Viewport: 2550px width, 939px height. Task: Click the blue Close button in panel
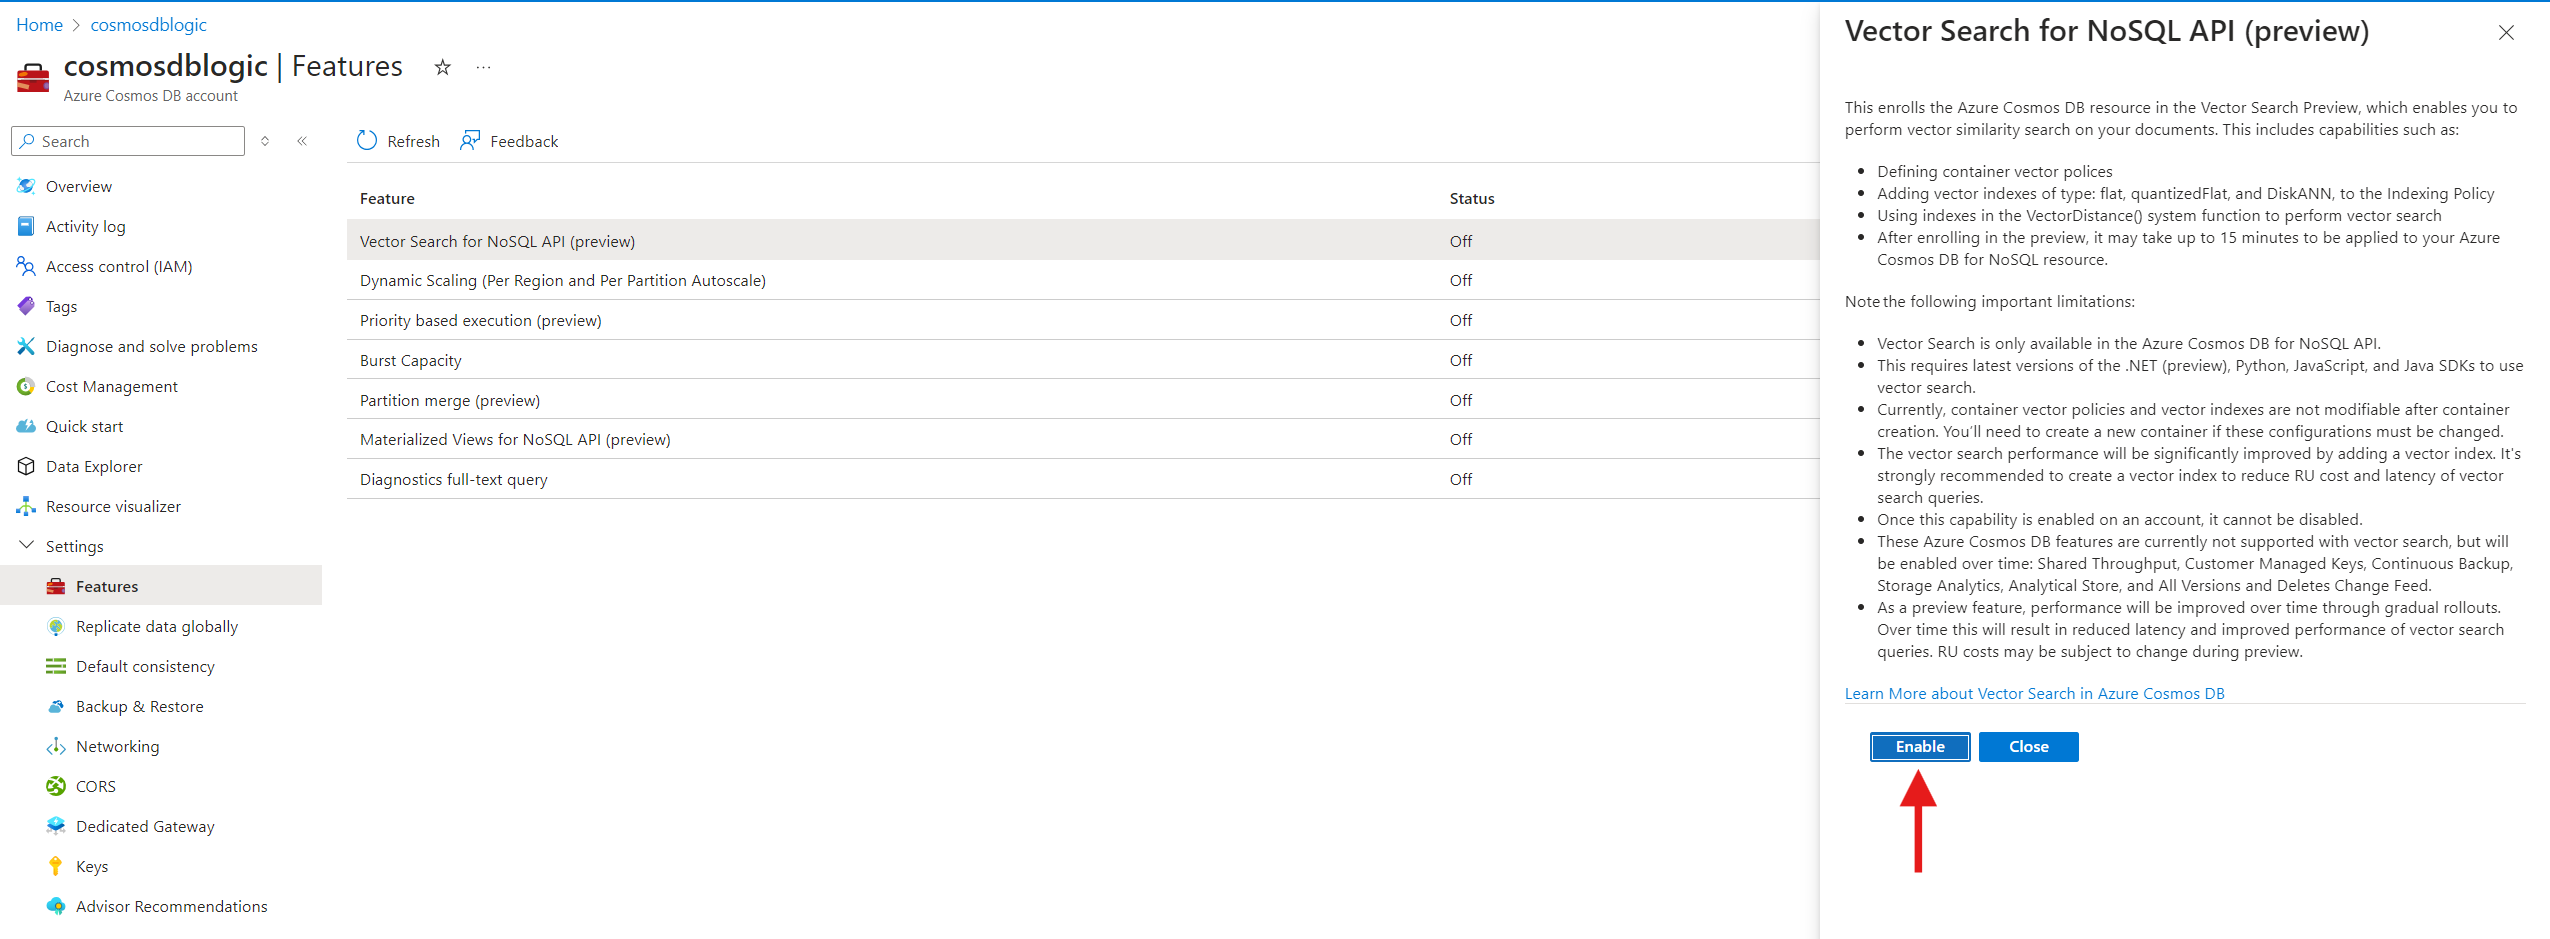[x=2028, y=747]
